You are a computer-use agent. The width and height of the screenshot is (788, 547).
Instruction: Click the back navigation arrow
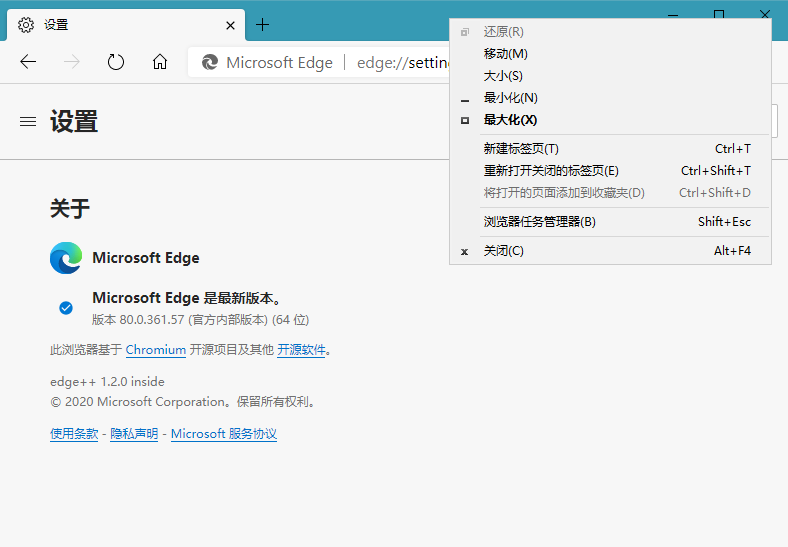pyautogui.click(x=28, y=62)
